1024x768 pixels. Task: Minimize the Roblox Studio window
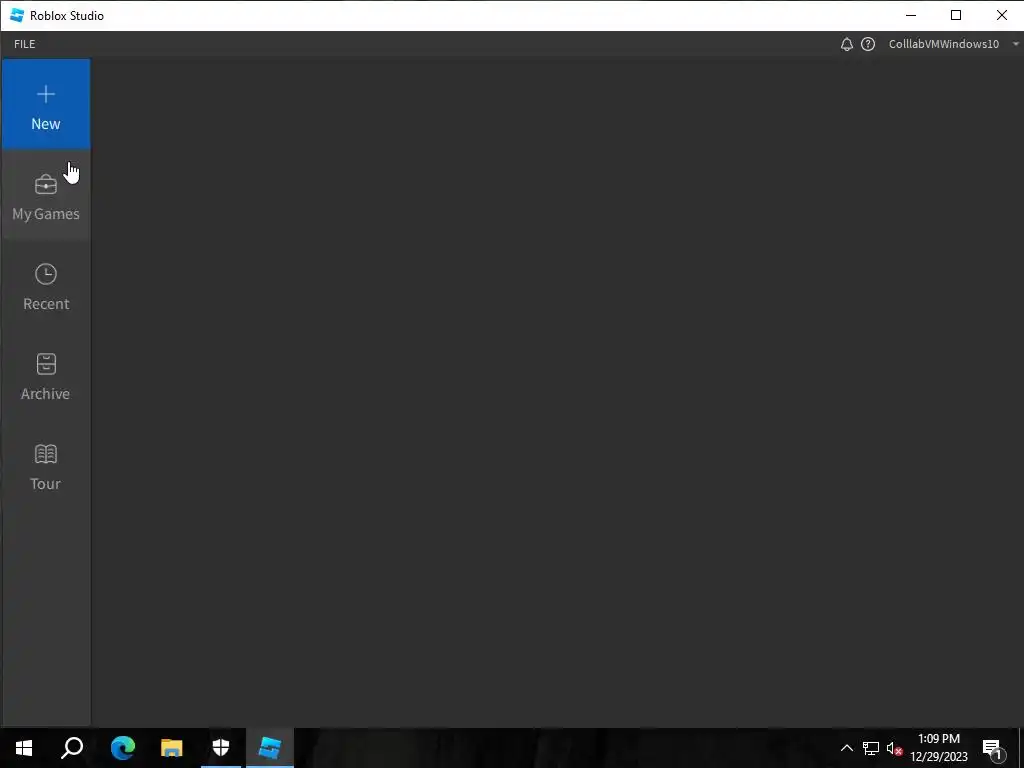(x=911, y=15)
